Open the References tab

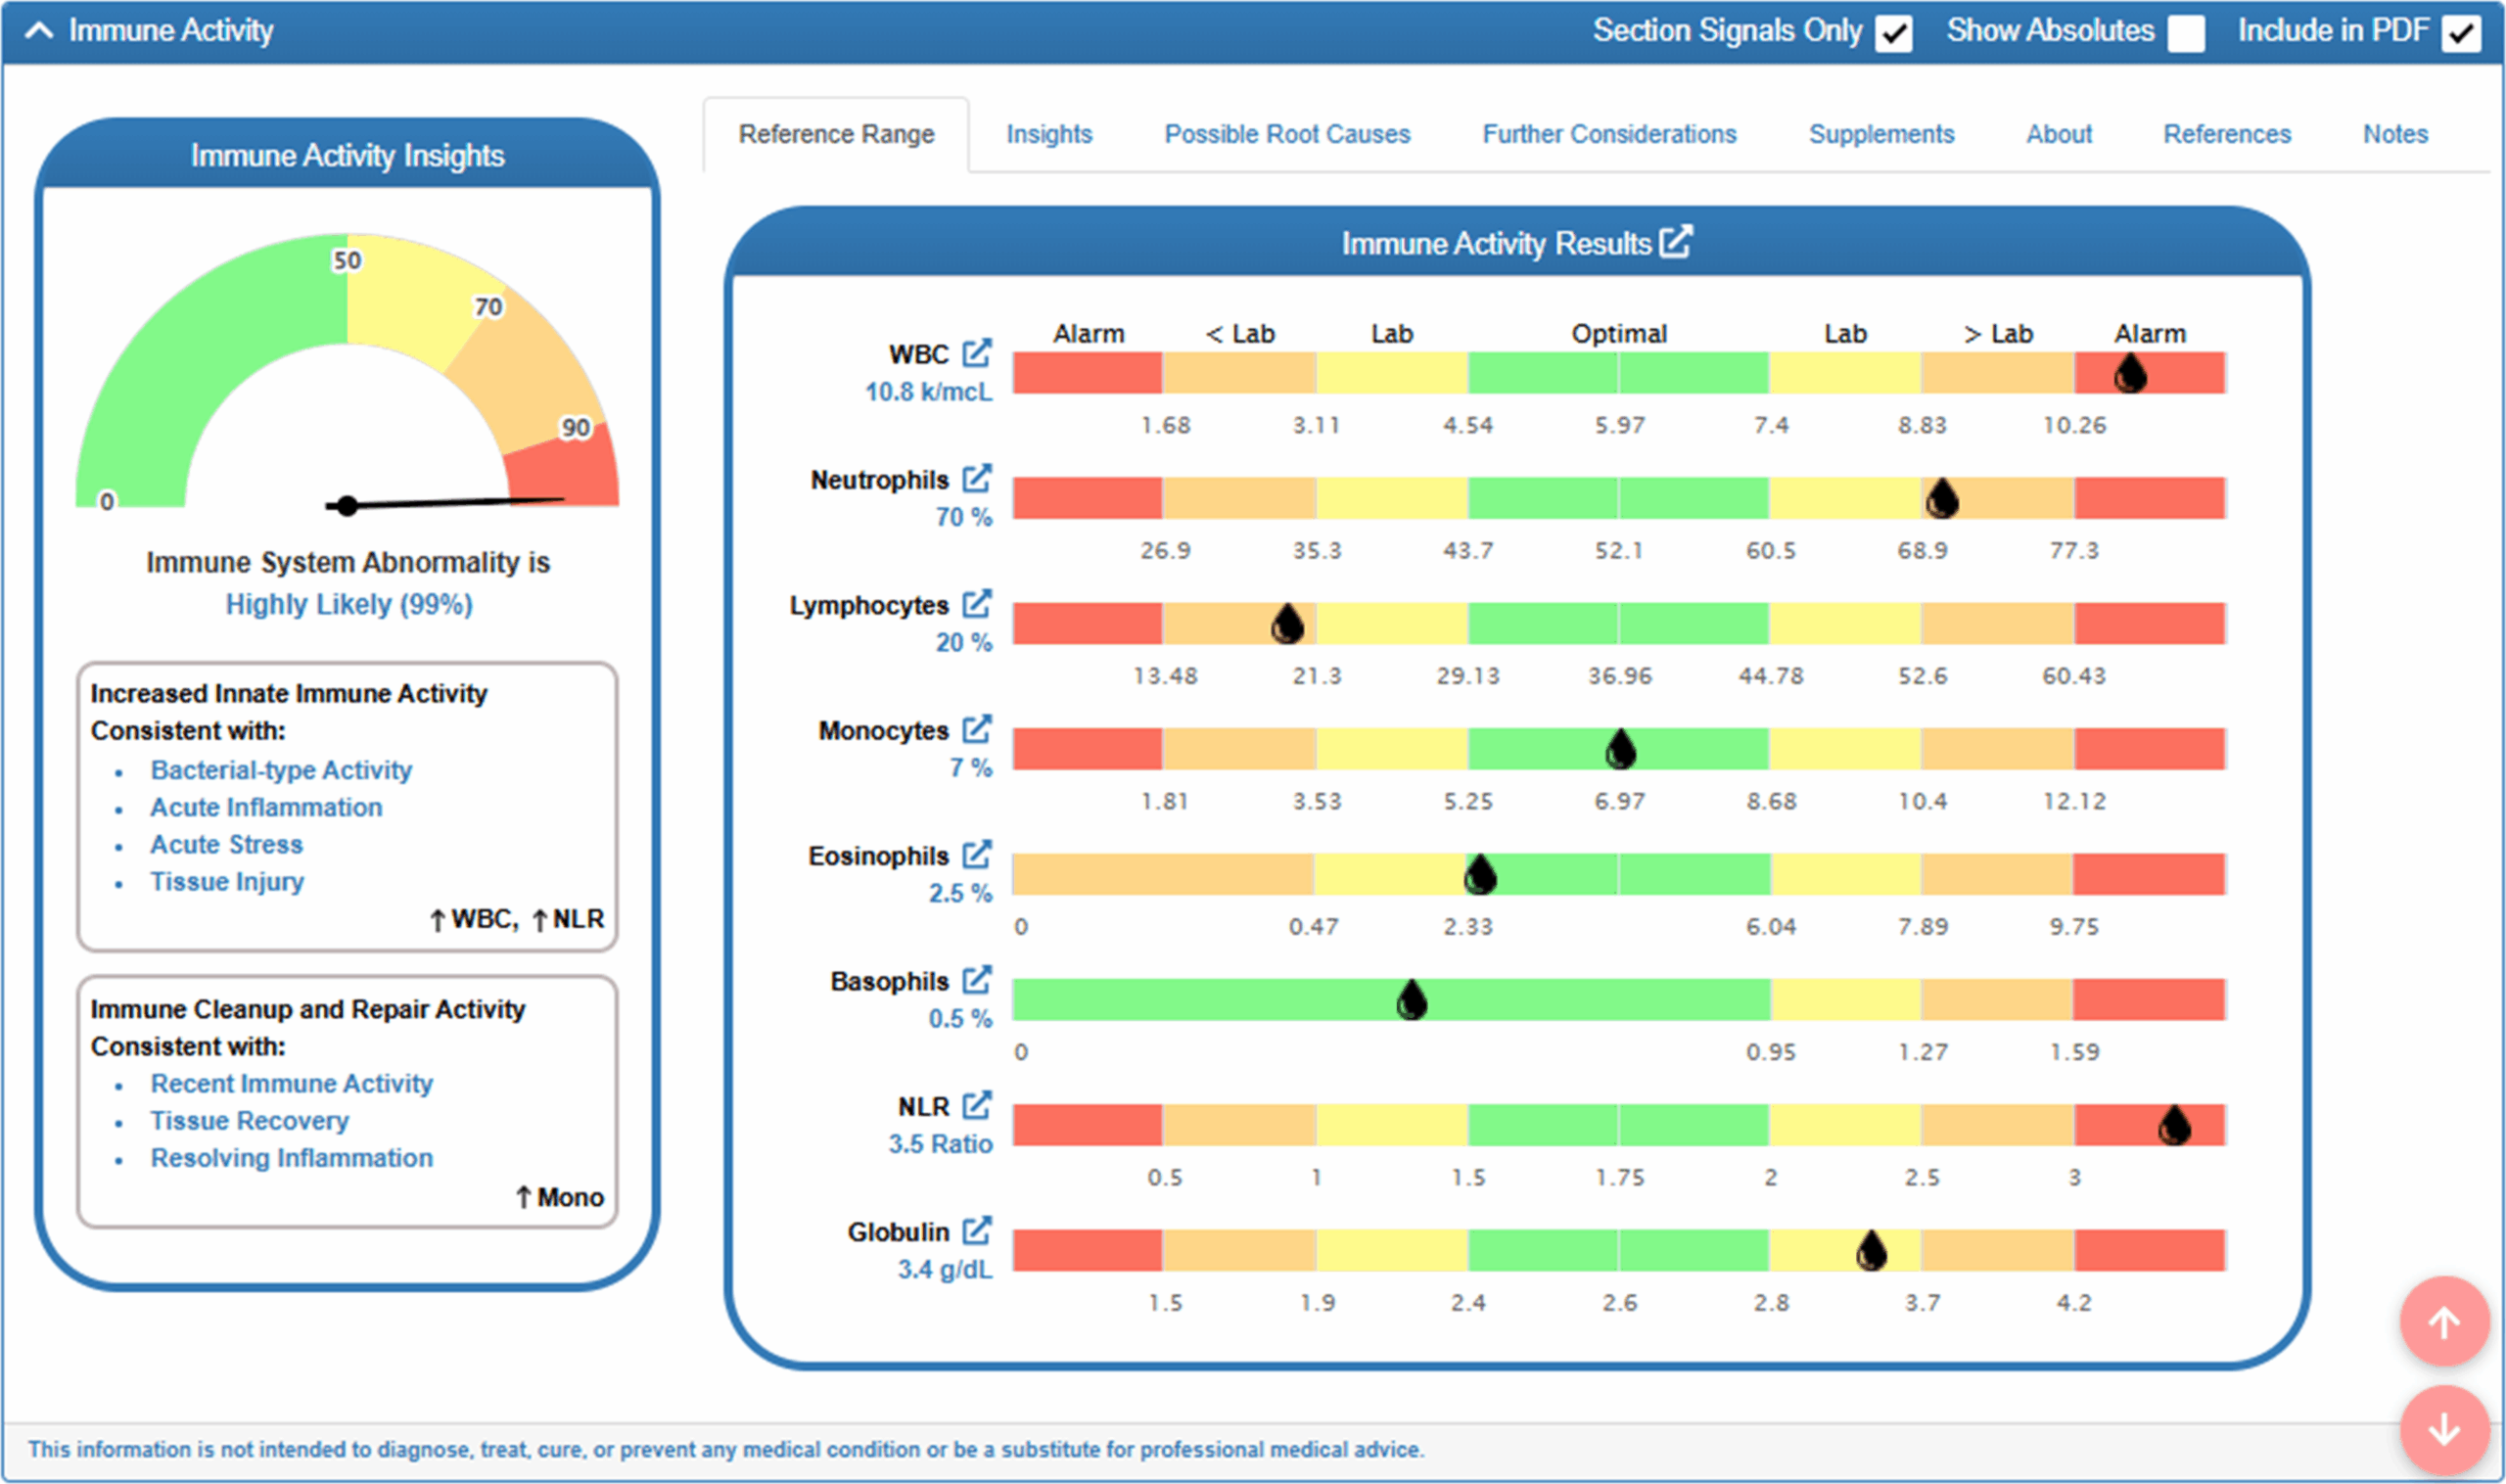coord(2227,134)
